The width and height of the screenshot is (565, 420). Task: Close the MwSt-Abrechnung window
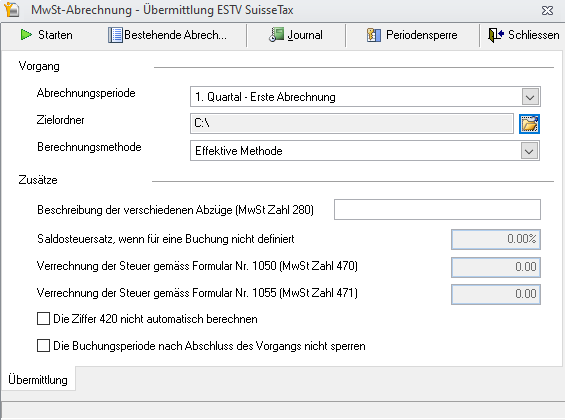click(547, 10)
